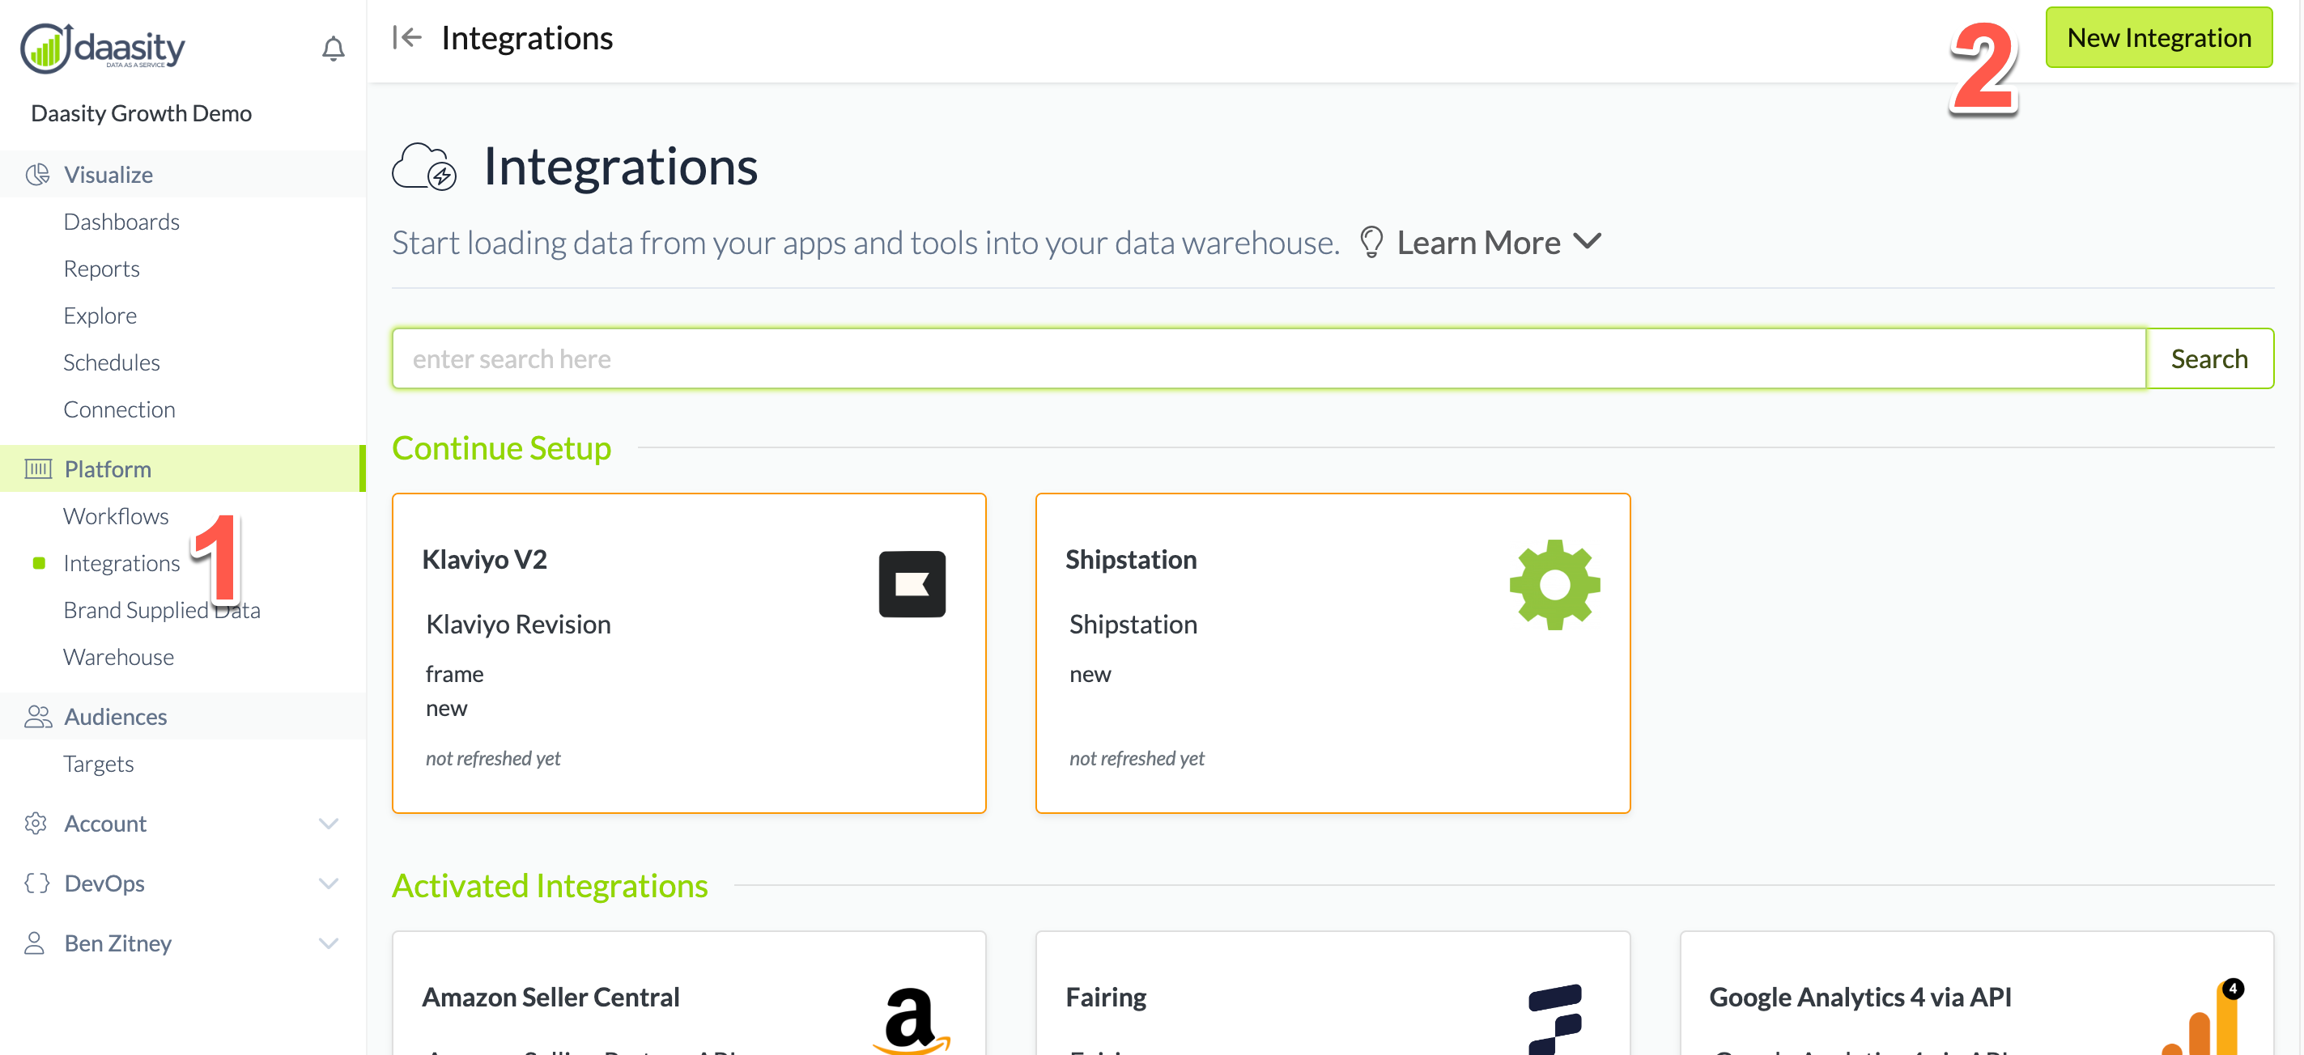Expand the Ben Zitney user menu
Screen dimensions: 2304x1055
click(x=328, y=943)
